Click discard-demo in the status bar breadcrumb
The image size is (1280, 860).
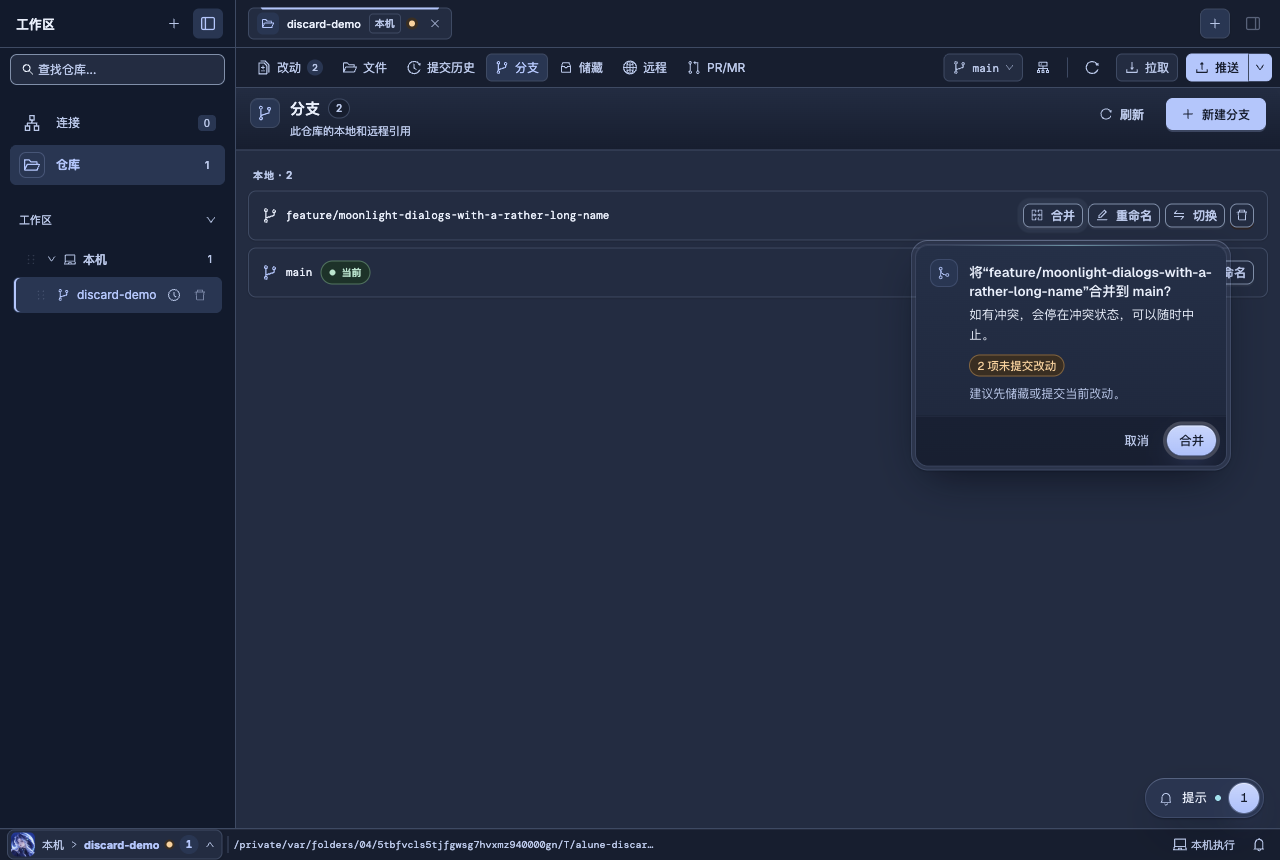(121, 845)
